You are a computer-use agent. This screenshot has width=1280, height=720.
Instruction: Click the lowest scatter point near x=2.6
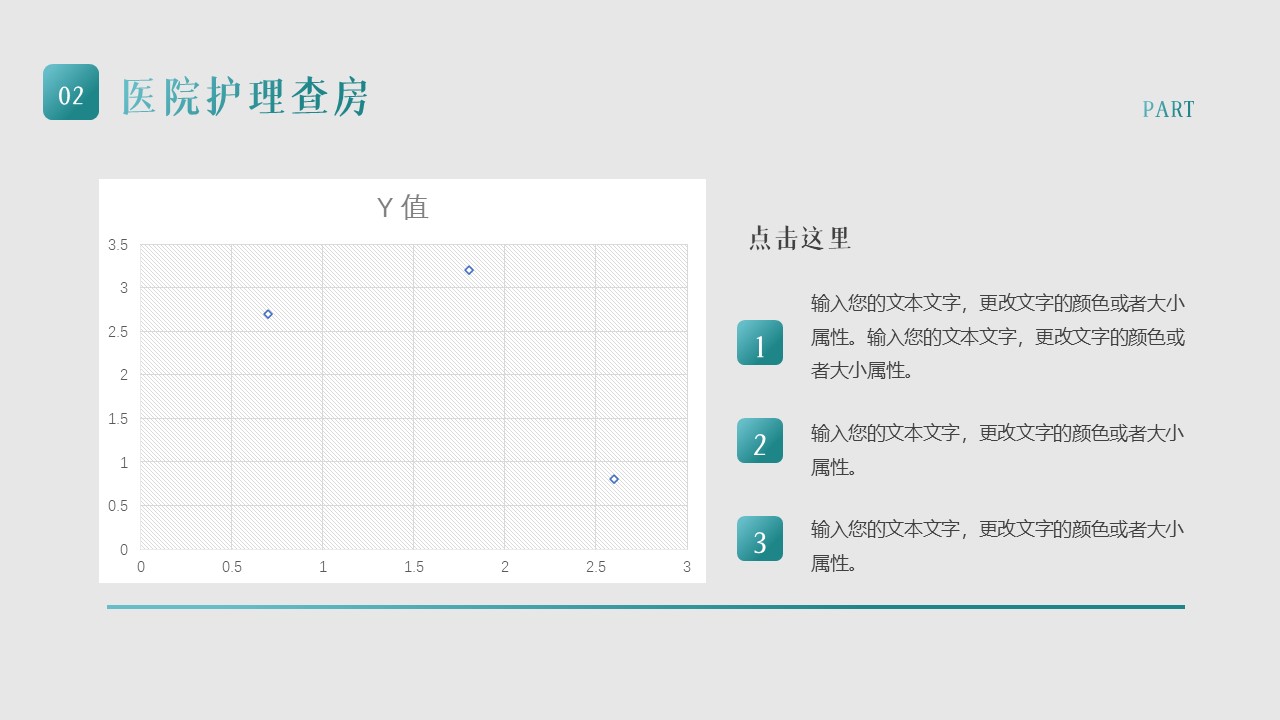point(614,479)
